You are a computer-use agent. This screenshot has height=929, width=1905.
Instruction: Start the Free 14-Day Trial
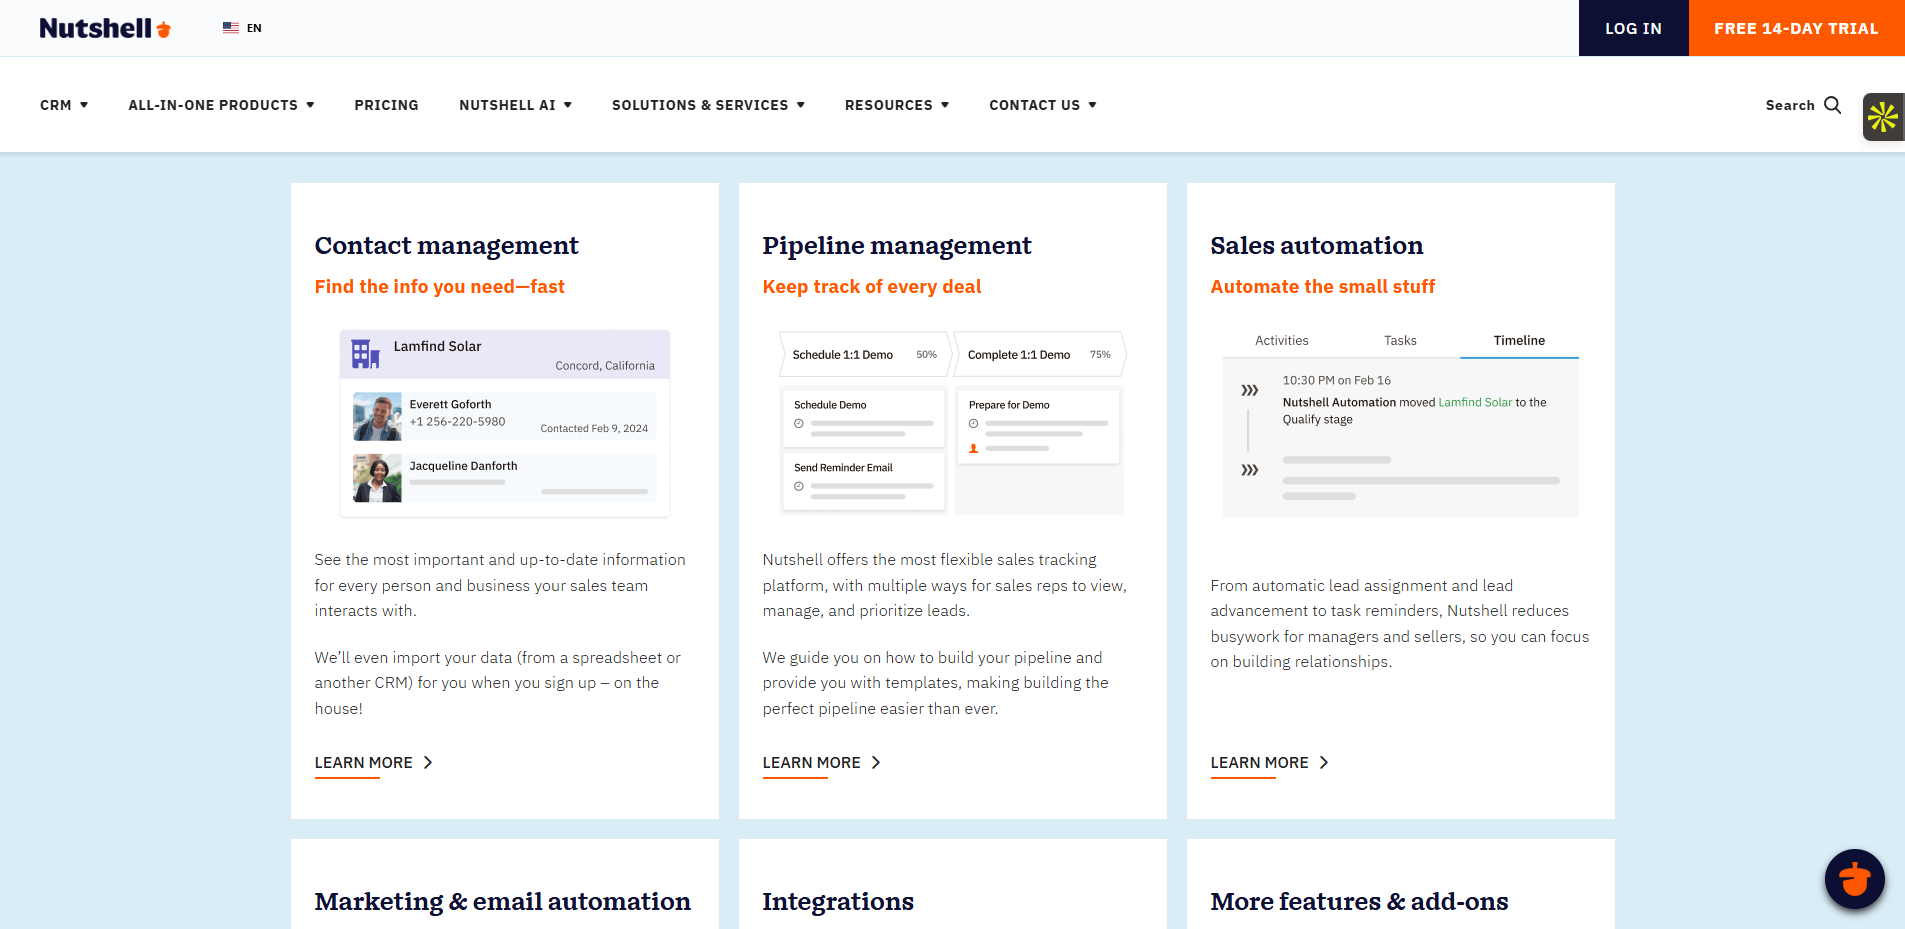(1796, 28)
